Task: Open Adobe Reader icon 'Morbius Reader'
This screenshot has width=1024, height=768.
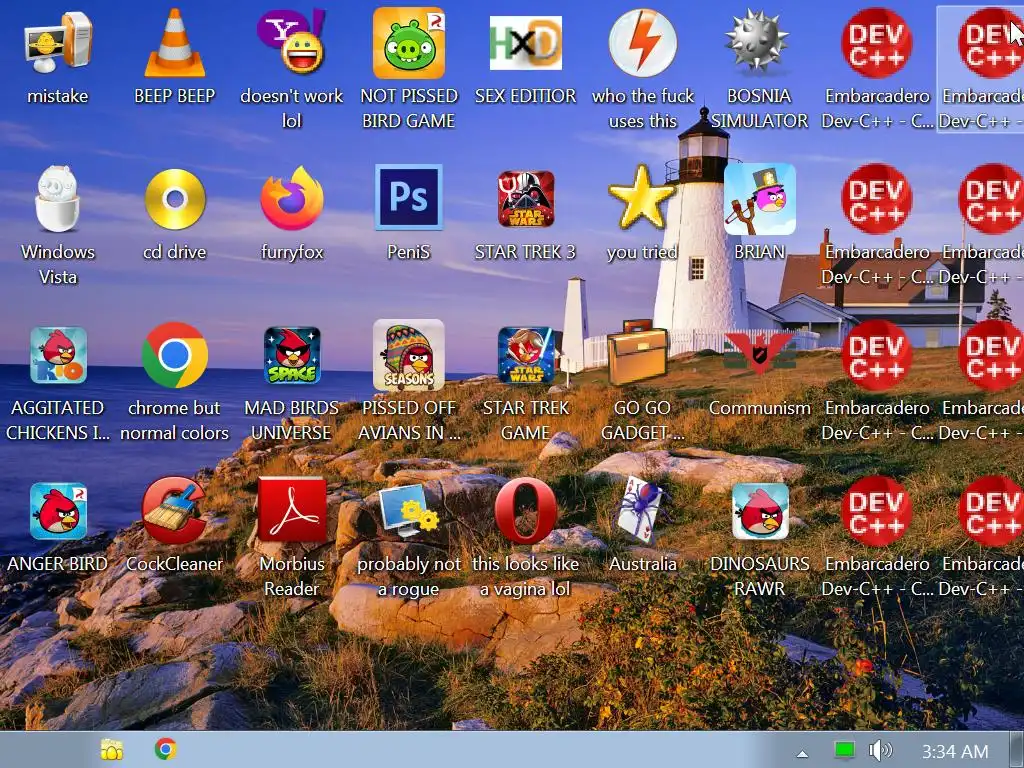Action: click(x=291, y=510)
